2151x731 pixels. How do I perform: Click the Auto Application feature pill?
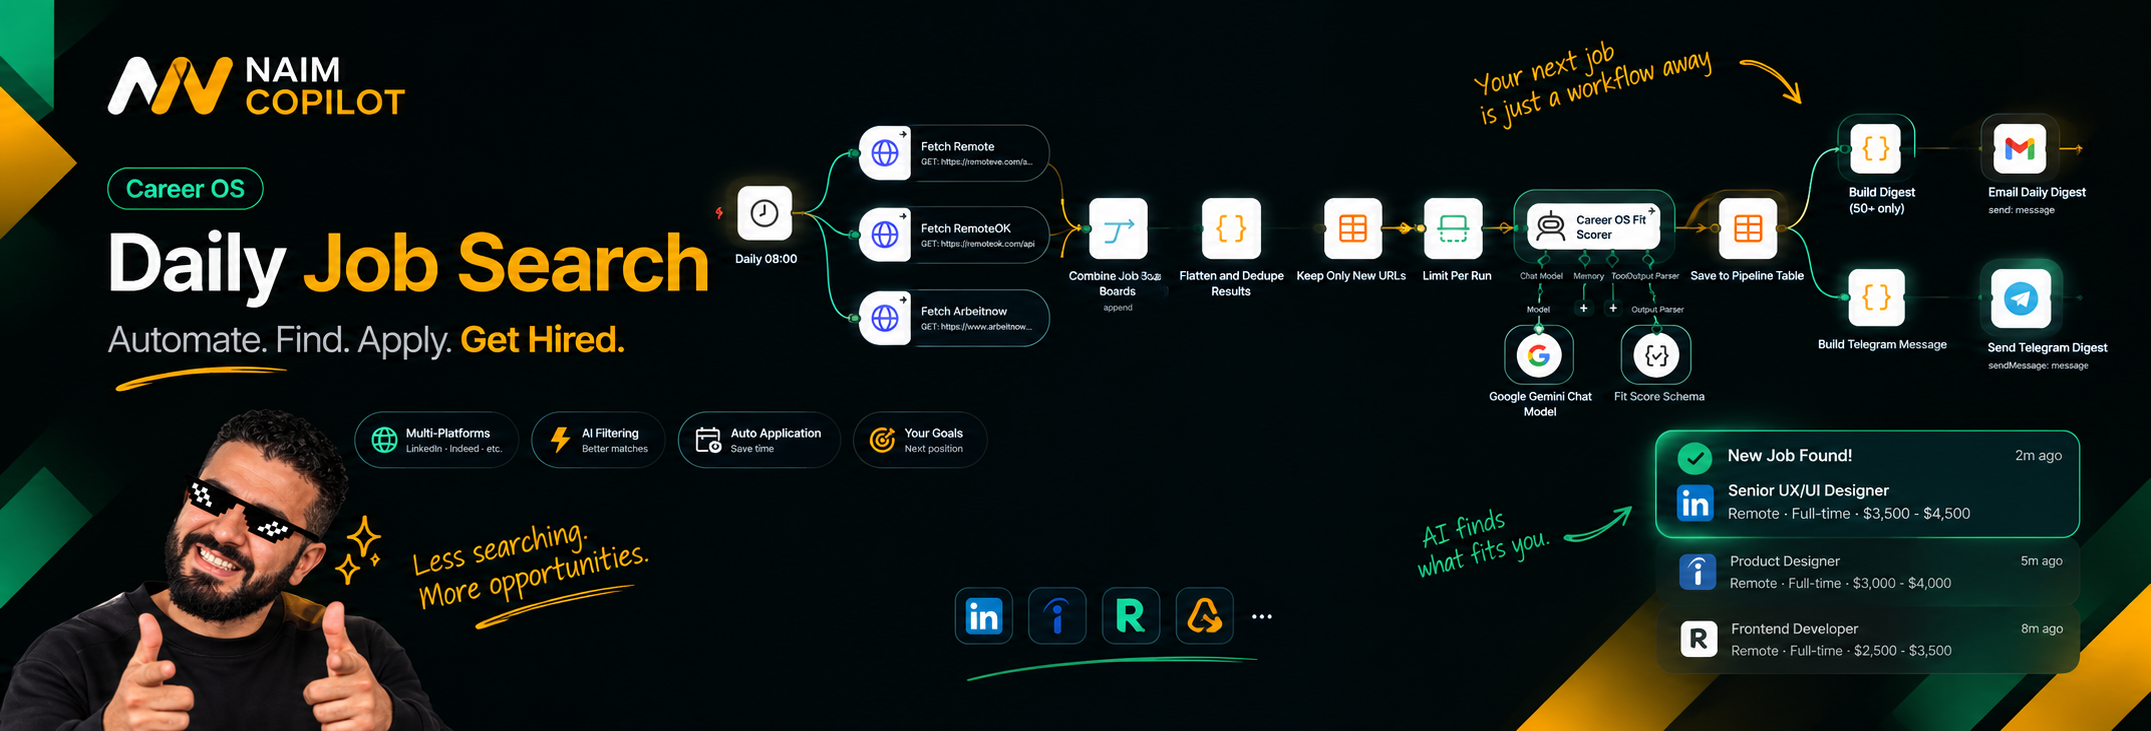pos(759,440)
